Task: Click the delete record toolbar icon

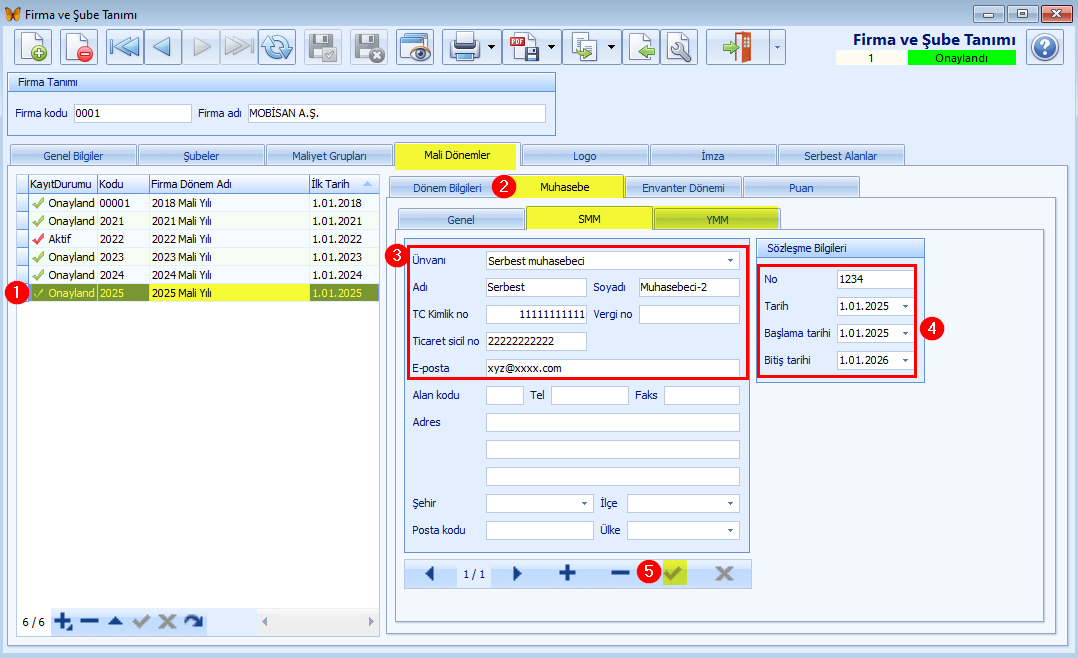Action: point(78,47)
